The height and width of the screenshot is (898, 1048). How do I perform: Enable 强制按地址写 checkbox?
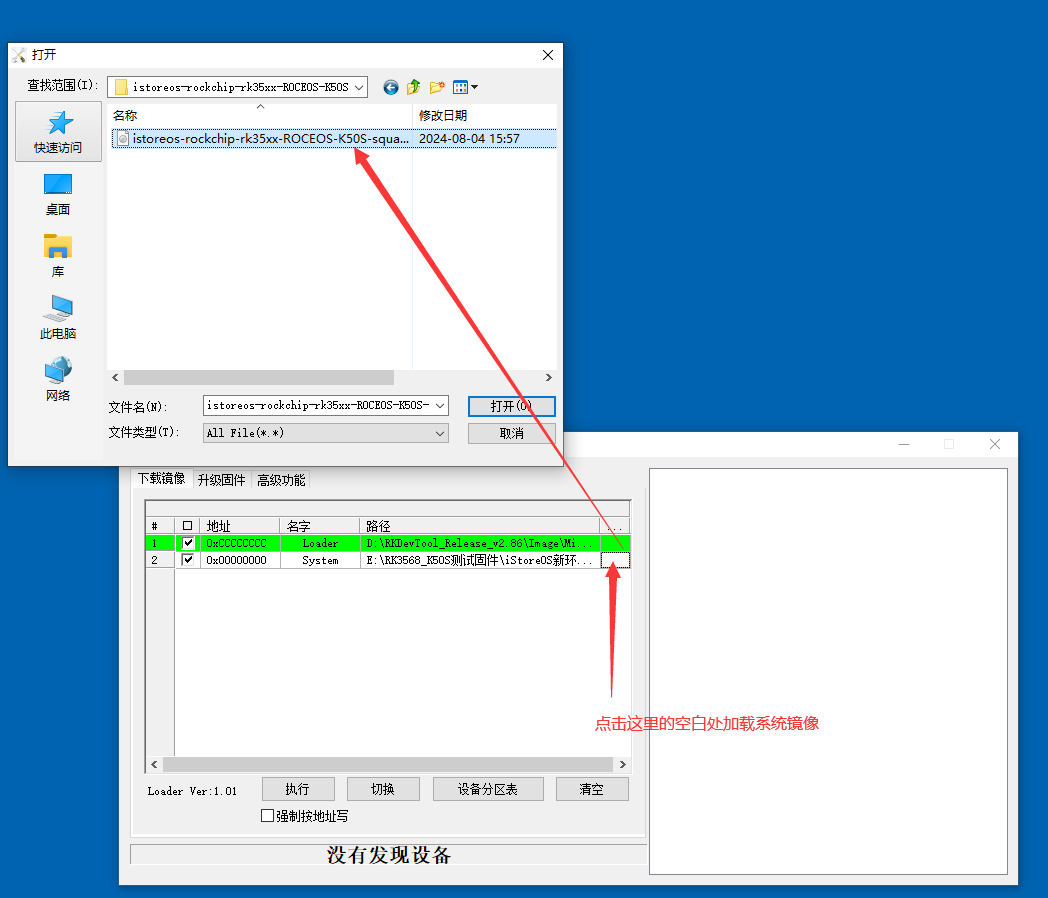(x=267, y=816)
